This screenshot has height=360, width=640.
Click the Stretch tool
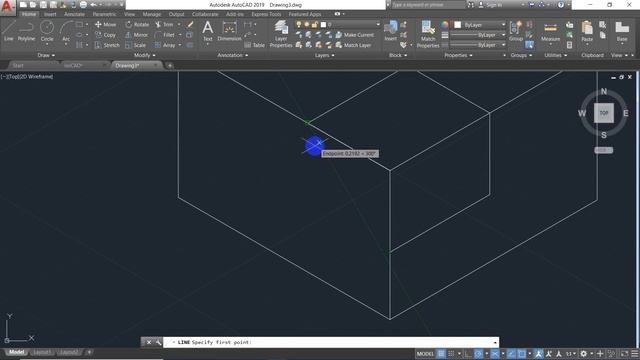(x=107, y=45)
